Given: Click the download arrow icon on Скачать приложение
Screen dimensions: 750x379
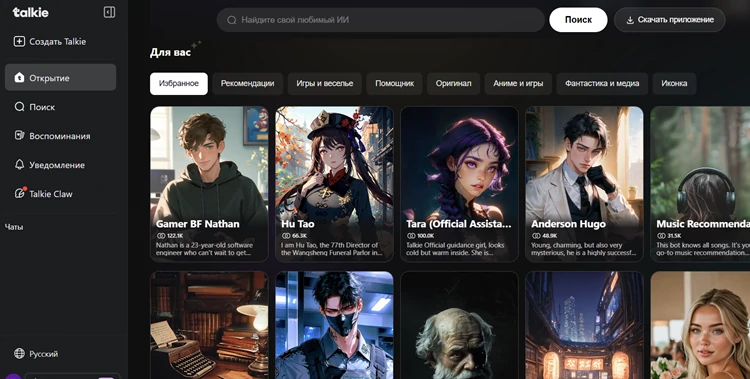Looking at the screenshot, I should pyautogui.click(x=630, y=20).
